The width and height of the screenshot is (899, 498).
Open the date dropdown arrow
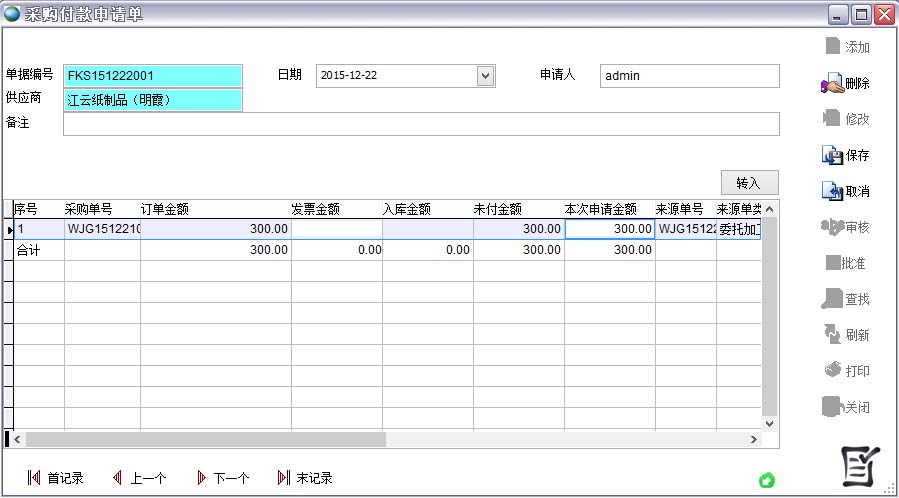(486, 76)
